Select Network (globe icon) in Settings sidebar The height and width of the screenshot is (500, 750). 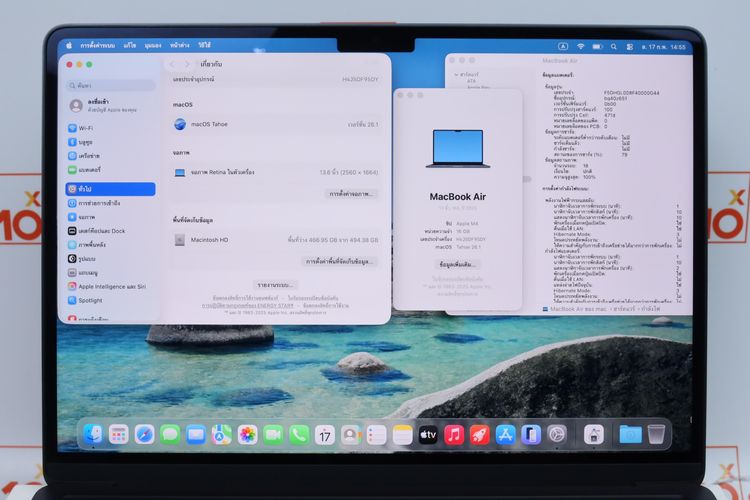110,156
